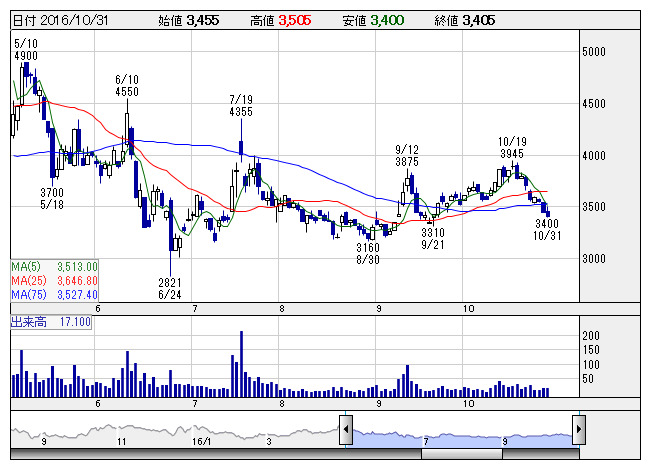This screenshot has width=652, height=469.
Task: Click the 出来高 volume label
Action: click(50, 322)
